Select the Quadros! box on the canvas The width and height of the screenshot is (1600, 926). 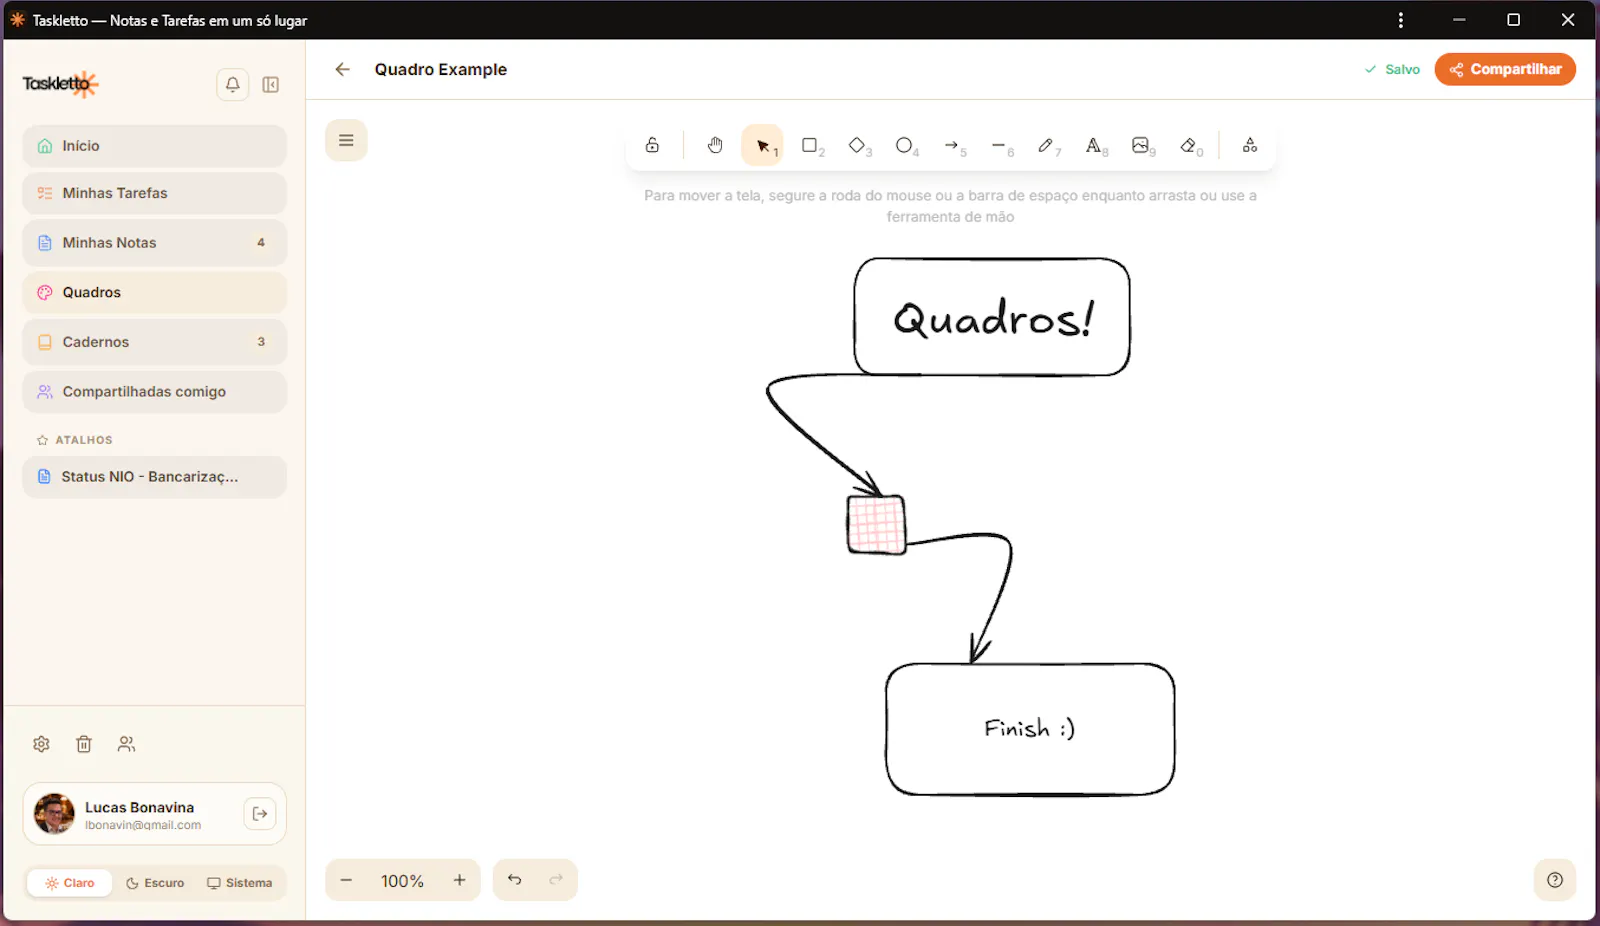click(x=992, y=317)
